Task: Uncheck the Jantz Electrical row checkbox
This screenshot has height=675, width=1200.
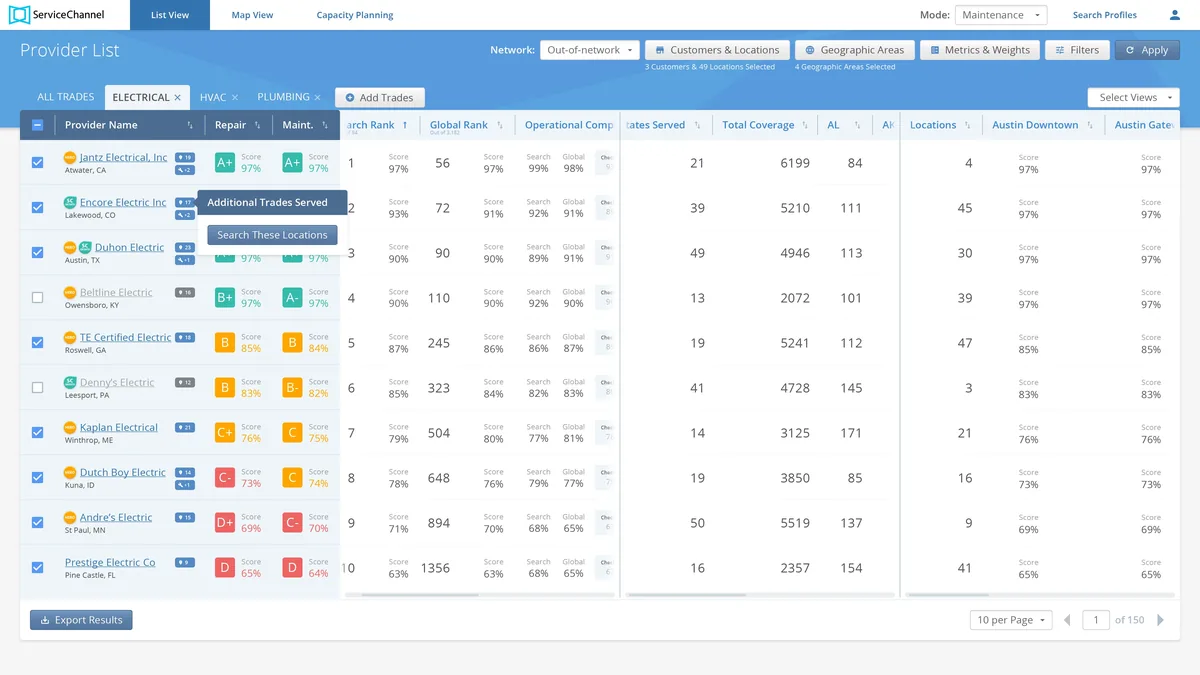Action: click(38, 162)
